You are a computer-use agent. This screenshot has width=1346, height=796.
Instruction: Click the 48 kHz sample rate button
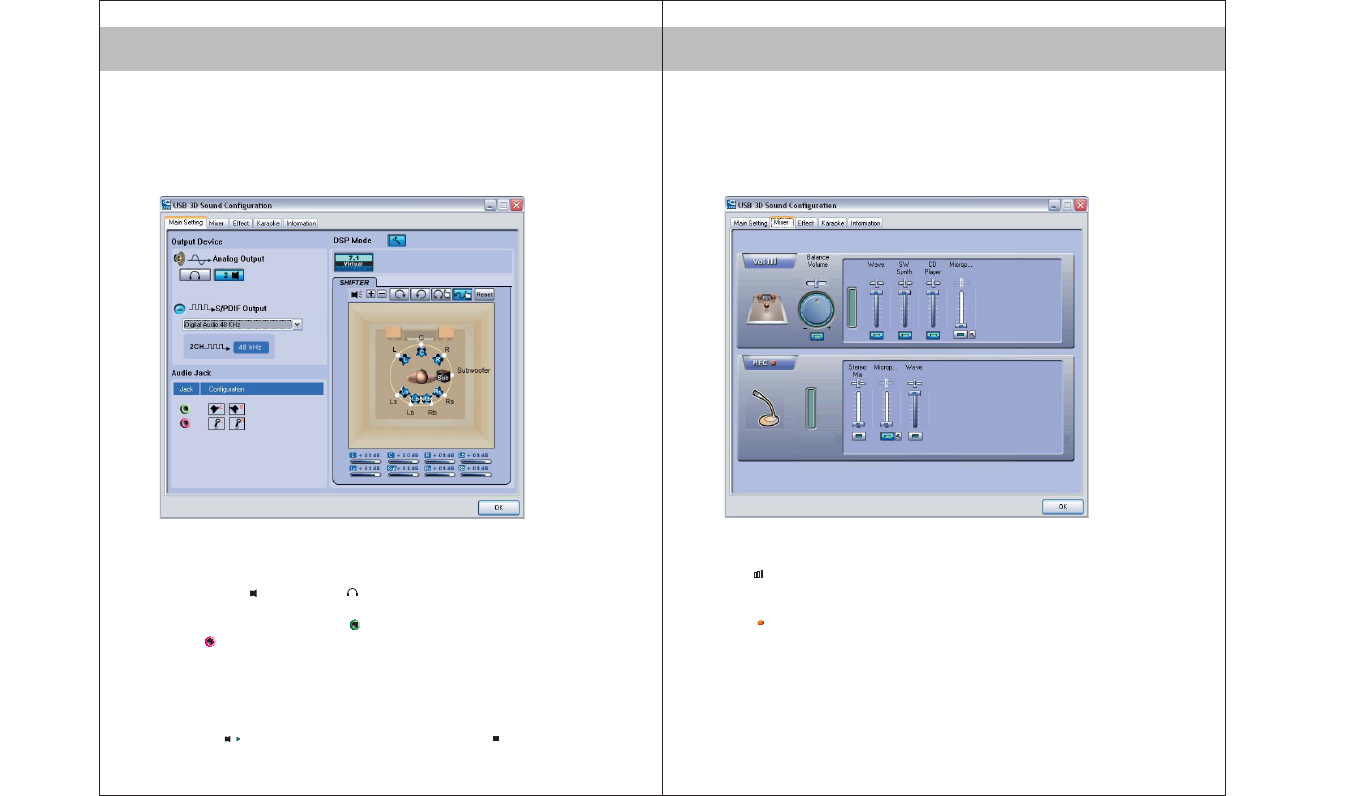[251, 347]
